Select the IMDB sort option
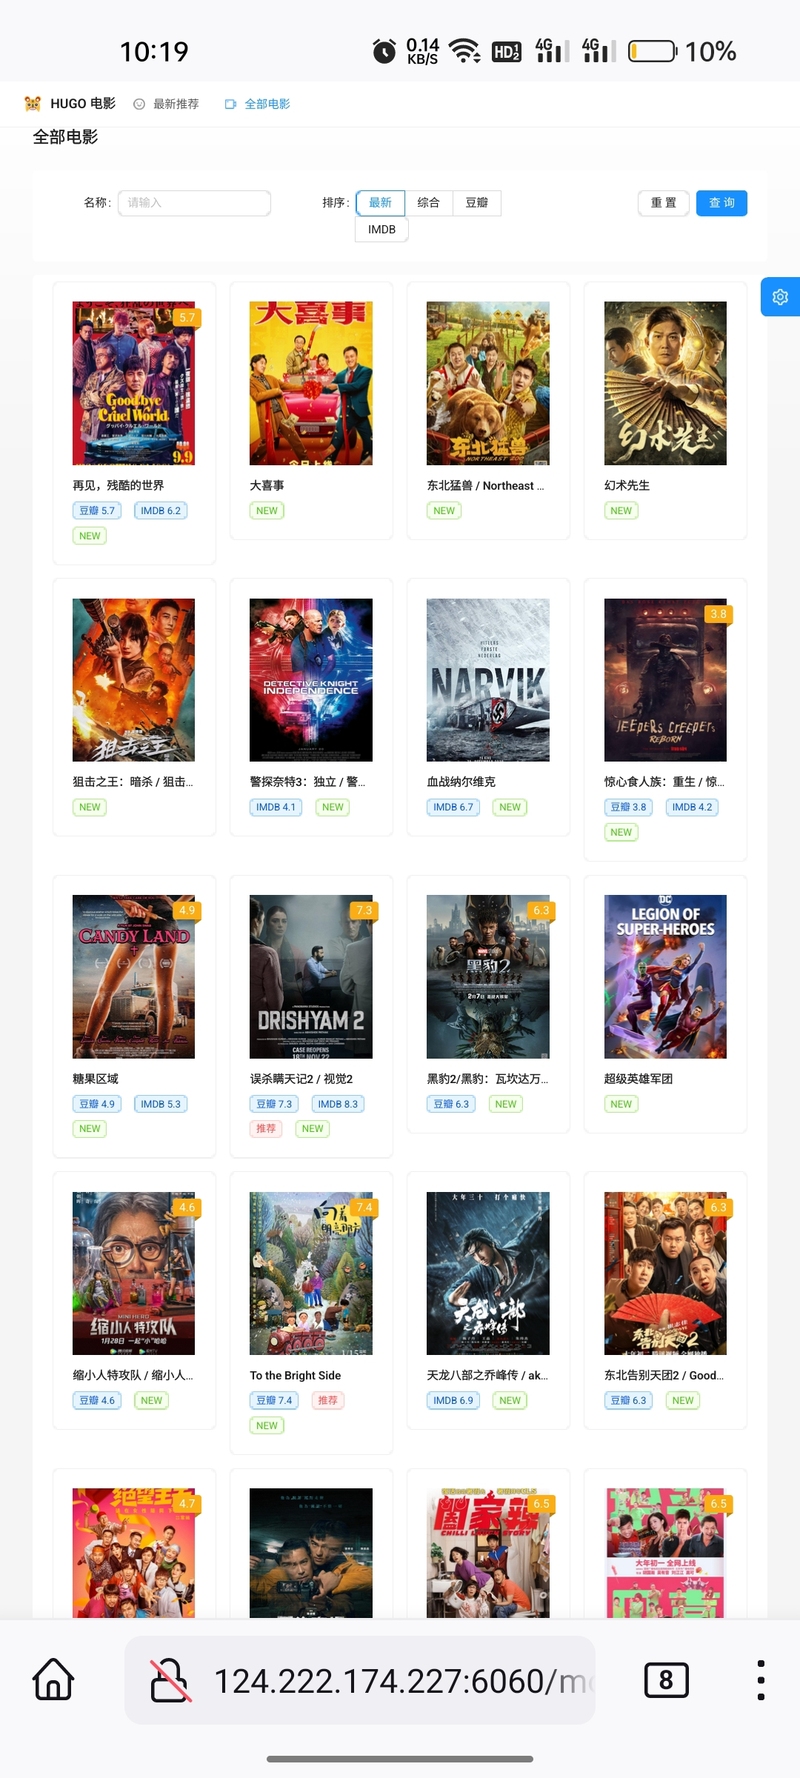Screen dimensions: 800x1778 click(x=382, y=230)
